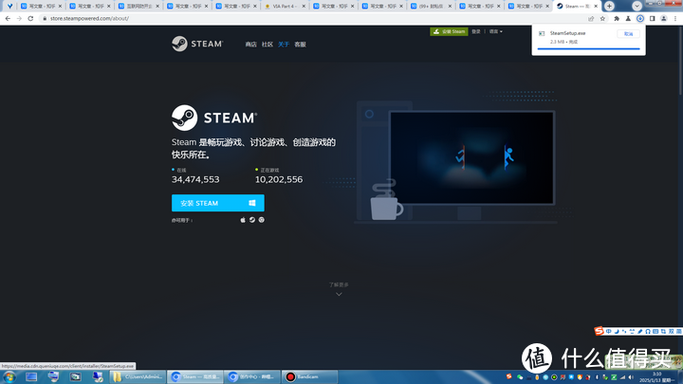Click the padlock site info icon
Image resolution: width=683 pixels, height=384 pixels.
(44, 19)
